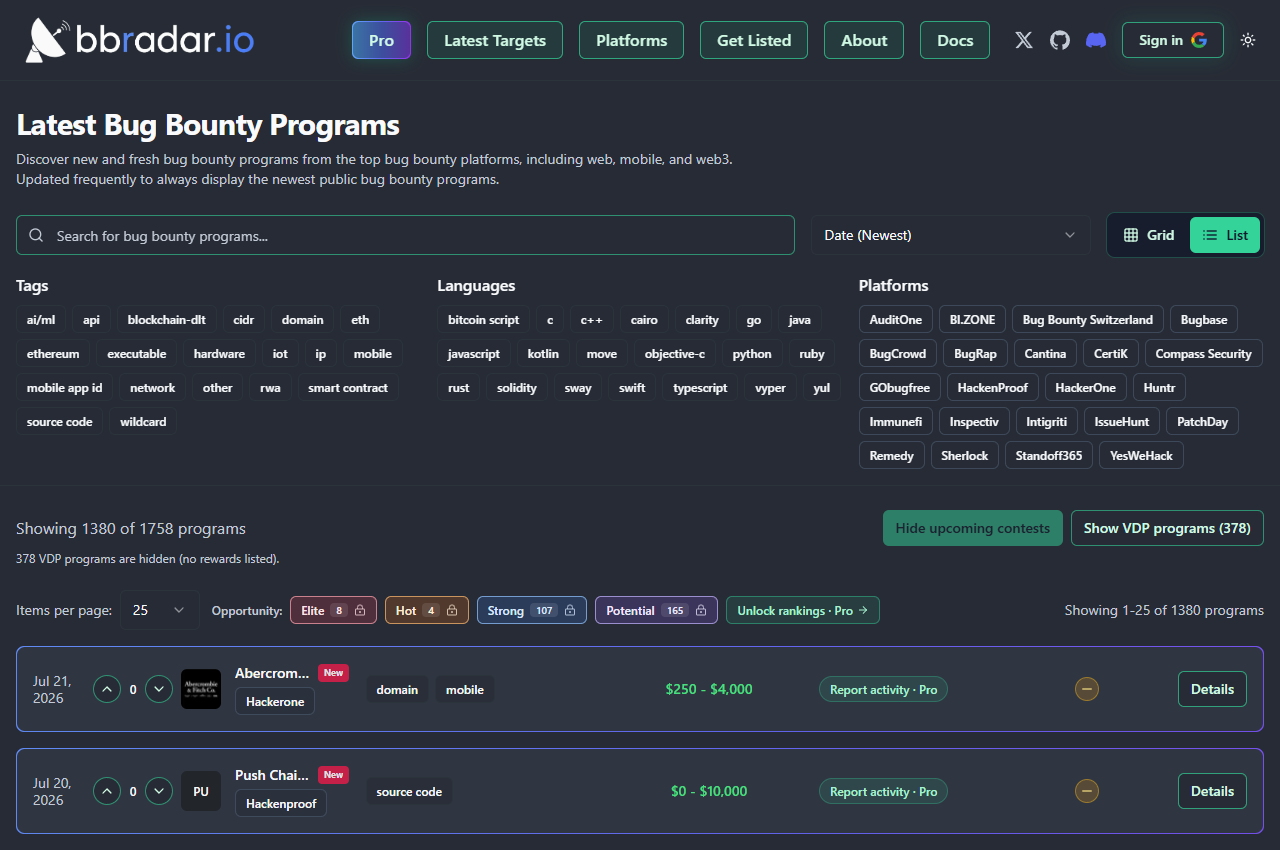1280x850 pixels.
Task: Switch to Grid view
Action: 1149,235
